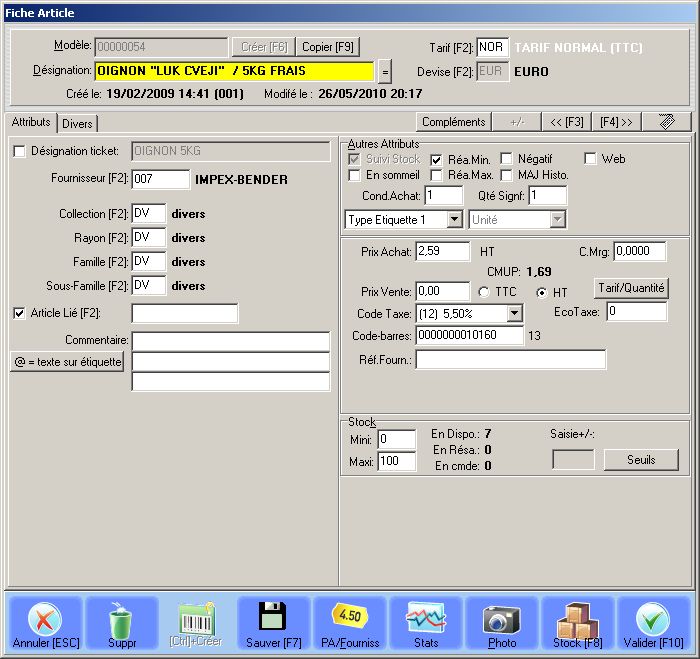Go to previous article with << [F3]
The height and width of the screenshot is (659, 700).
(567, 121)
